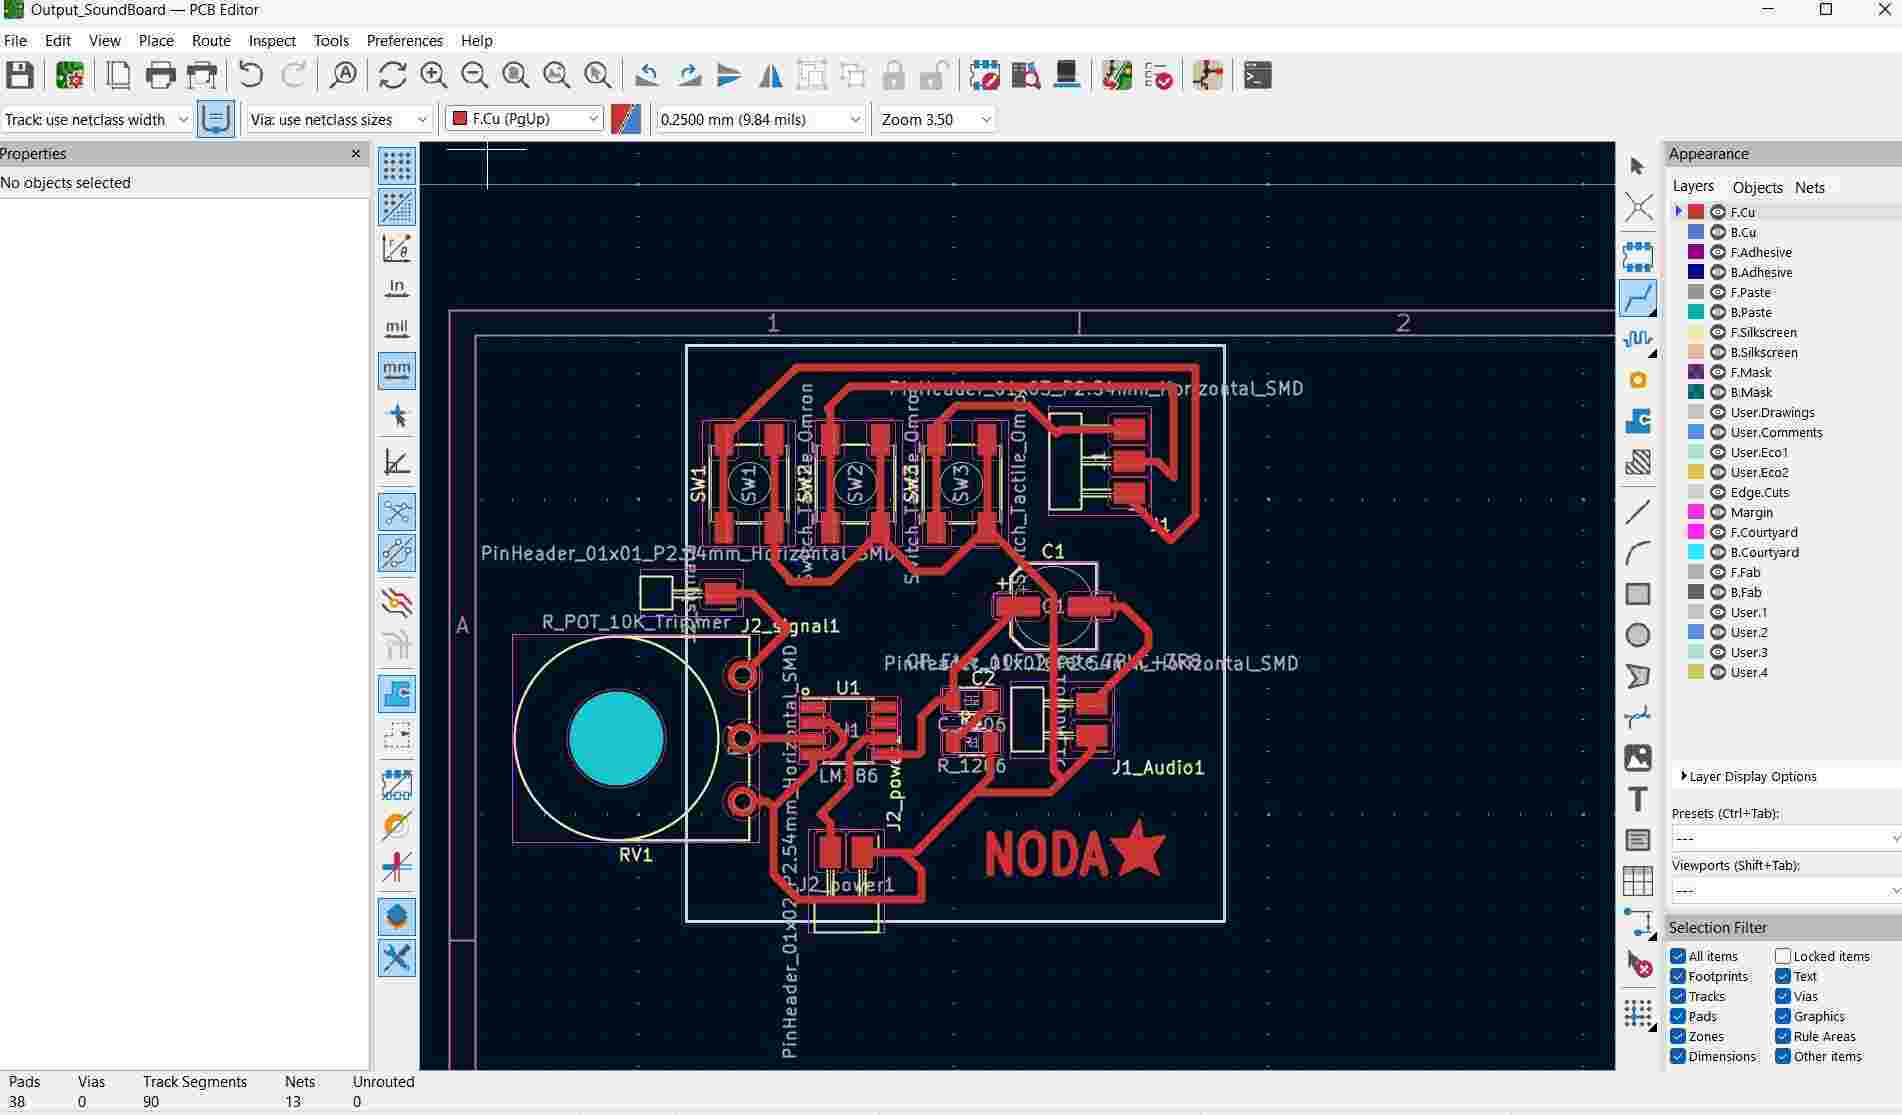Switch to the Nets tab
Viewport: 1902px width, 1115px height.
[x=1809, y=187]
